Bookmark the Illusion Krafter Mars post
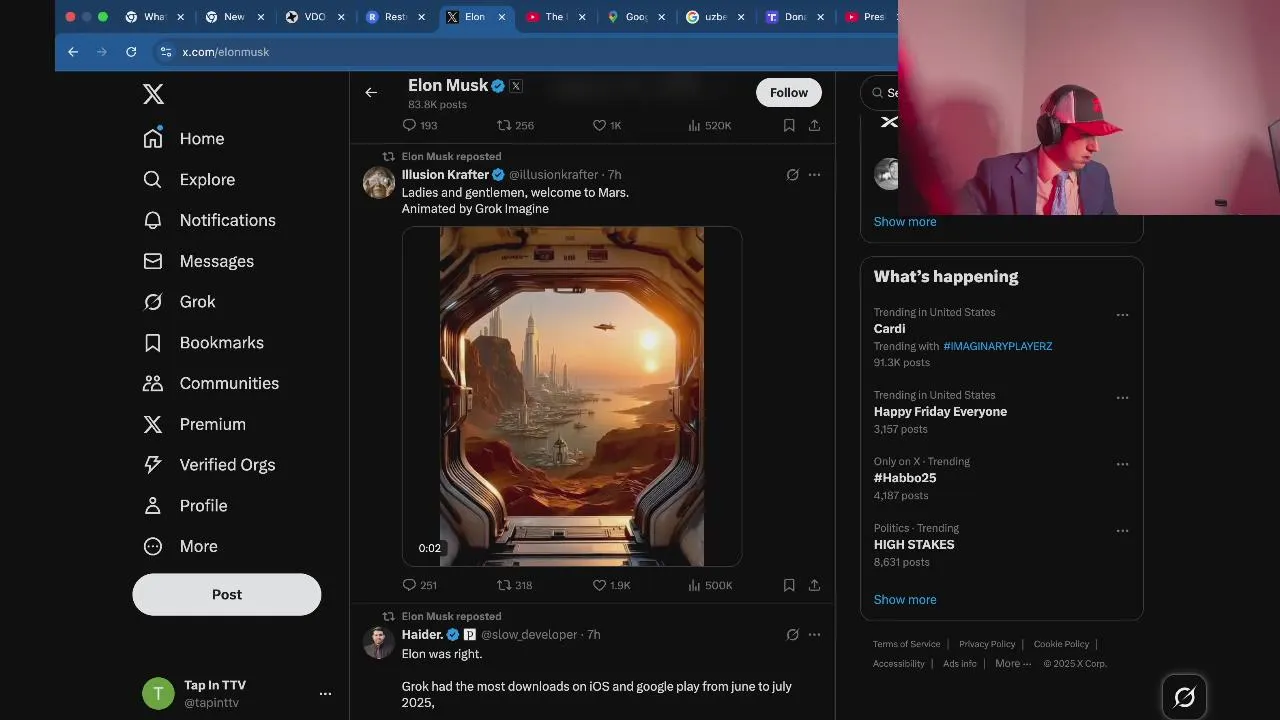Image resolution: width=1280 pixels, height=720 pixels. 789,585
